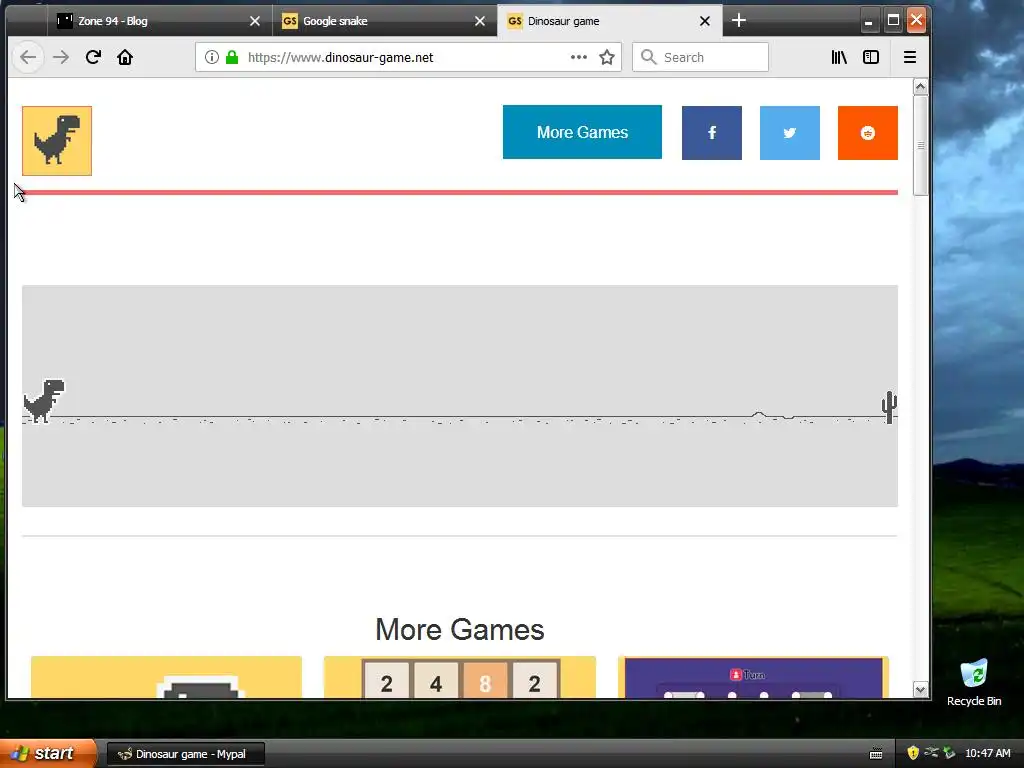Screen dimensions: 1024x768
Task: Open the 2048 game thumbnail
Action: point(460,677)
